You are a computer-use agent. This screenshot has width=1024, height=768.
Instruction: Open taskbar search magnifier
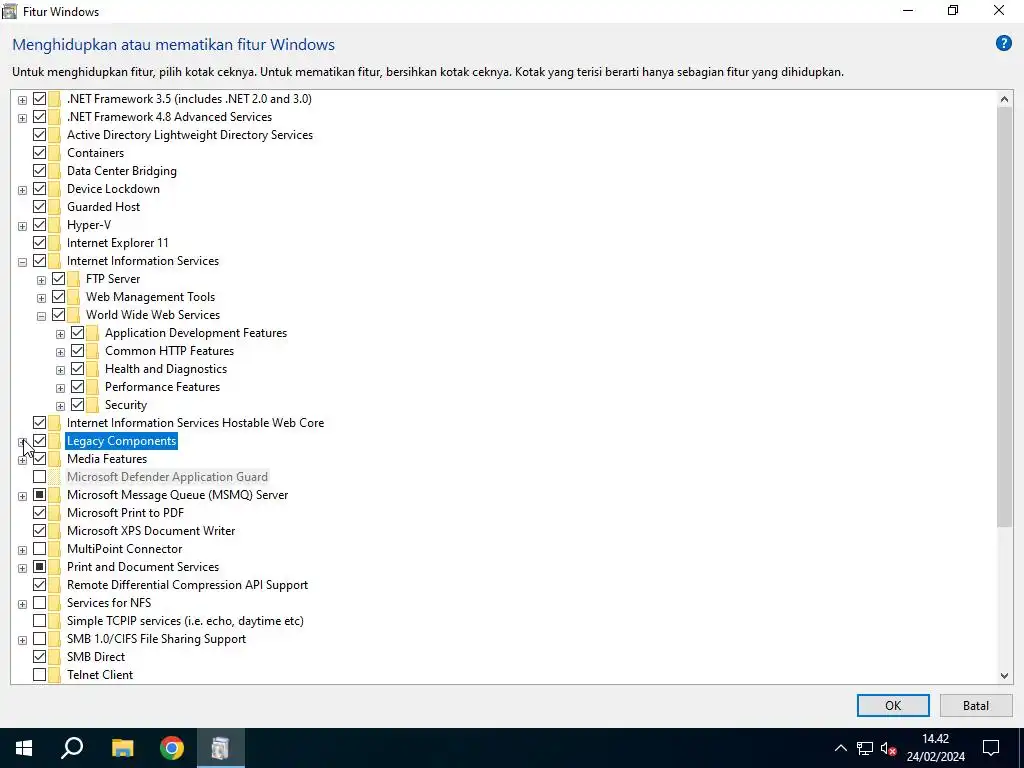click(x=72, y=748)
